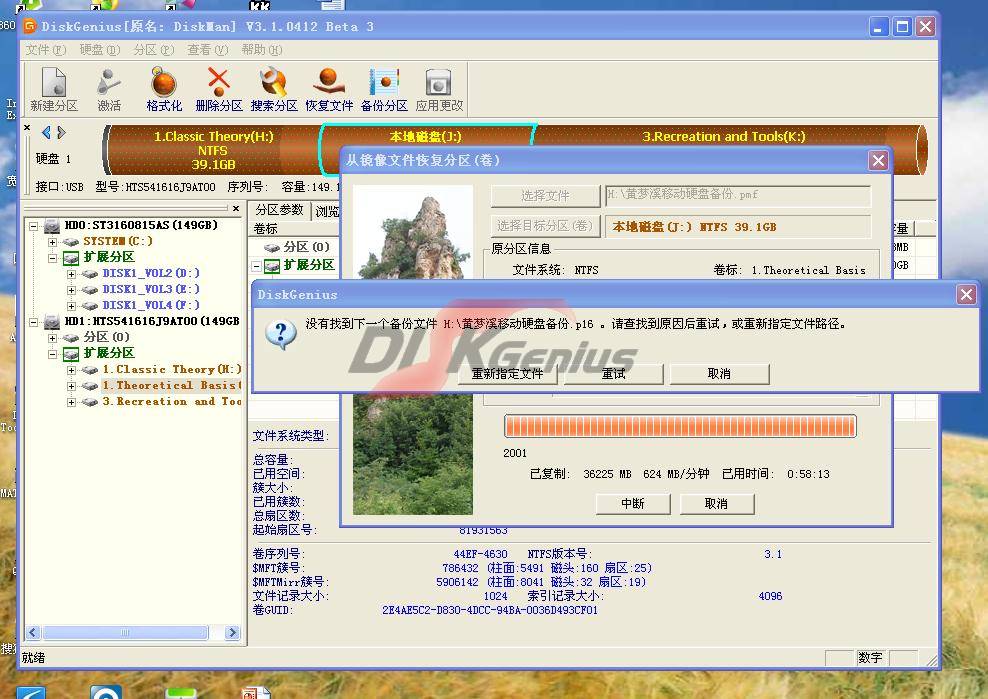Select DISK1_VOL3 (E:) in the tree

tap(151, 289)
